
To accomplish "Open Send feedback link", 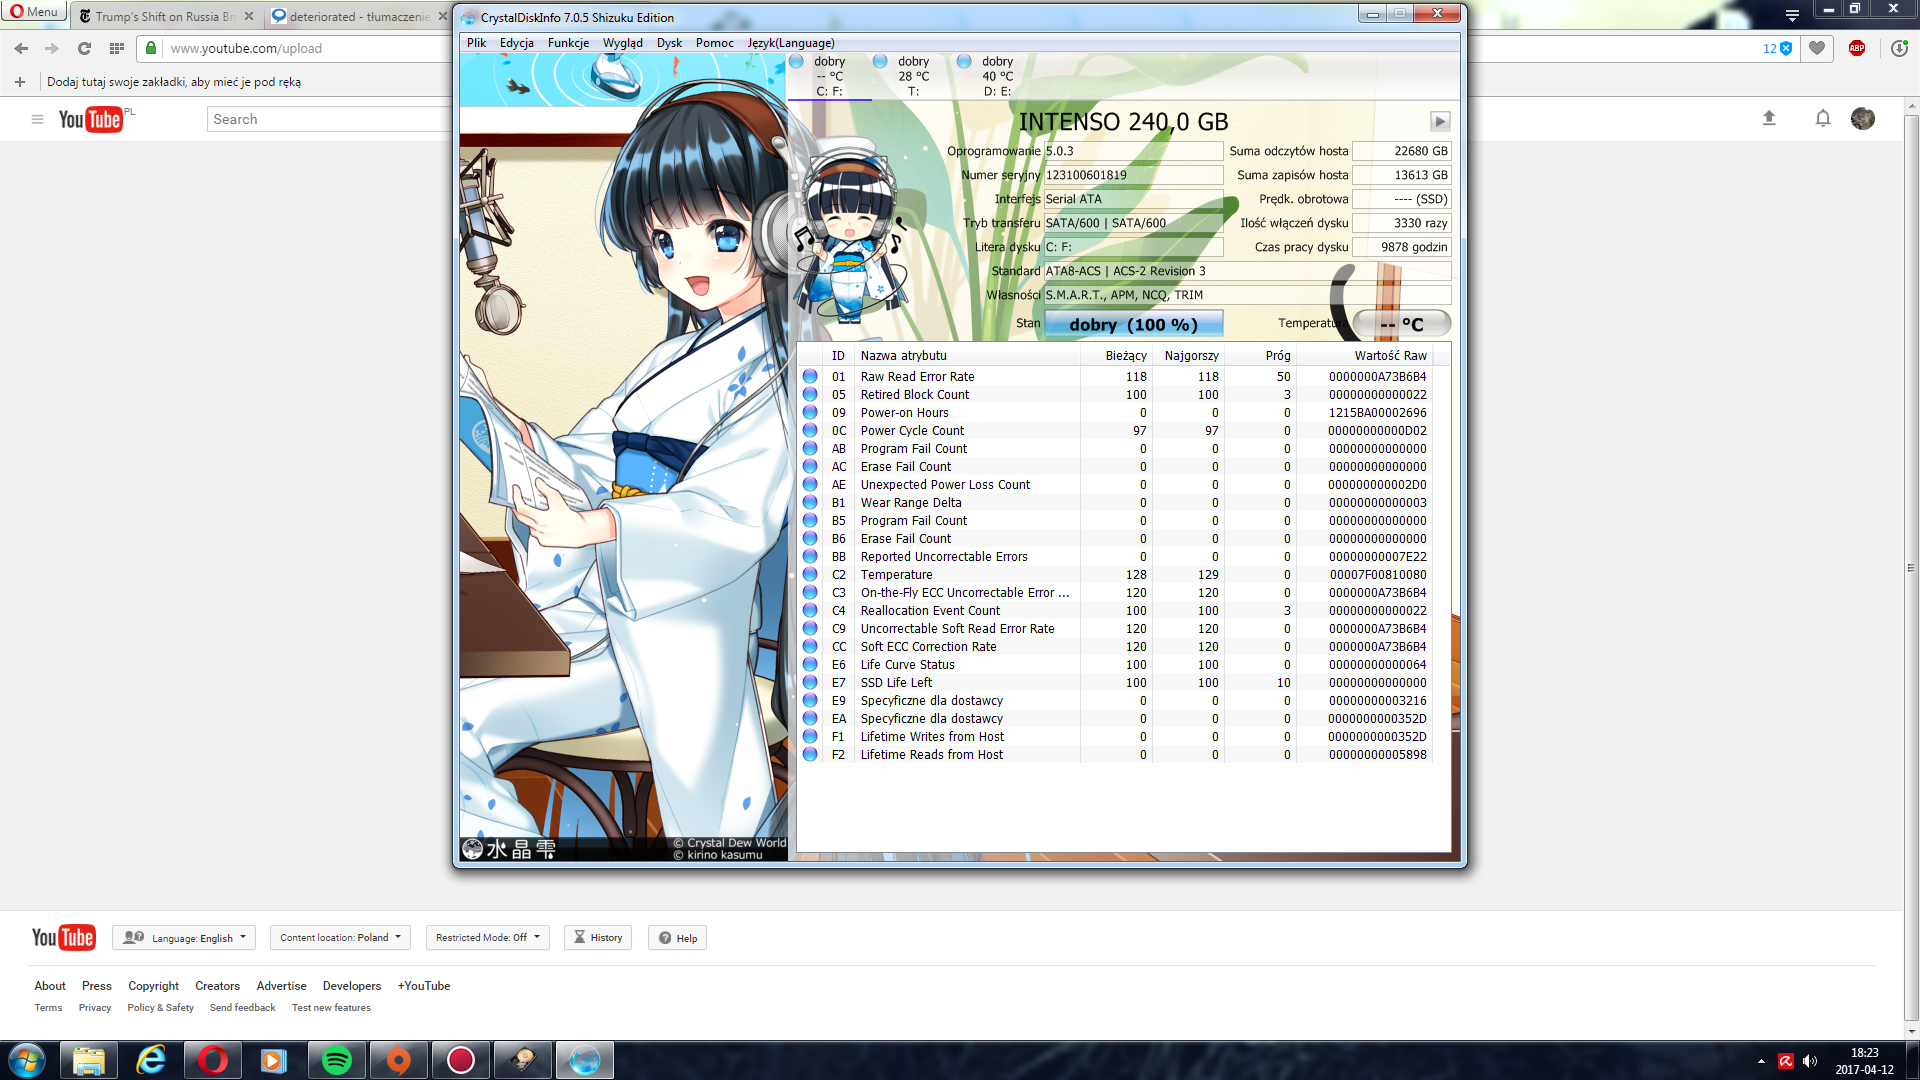I will tap(242, 1008).
